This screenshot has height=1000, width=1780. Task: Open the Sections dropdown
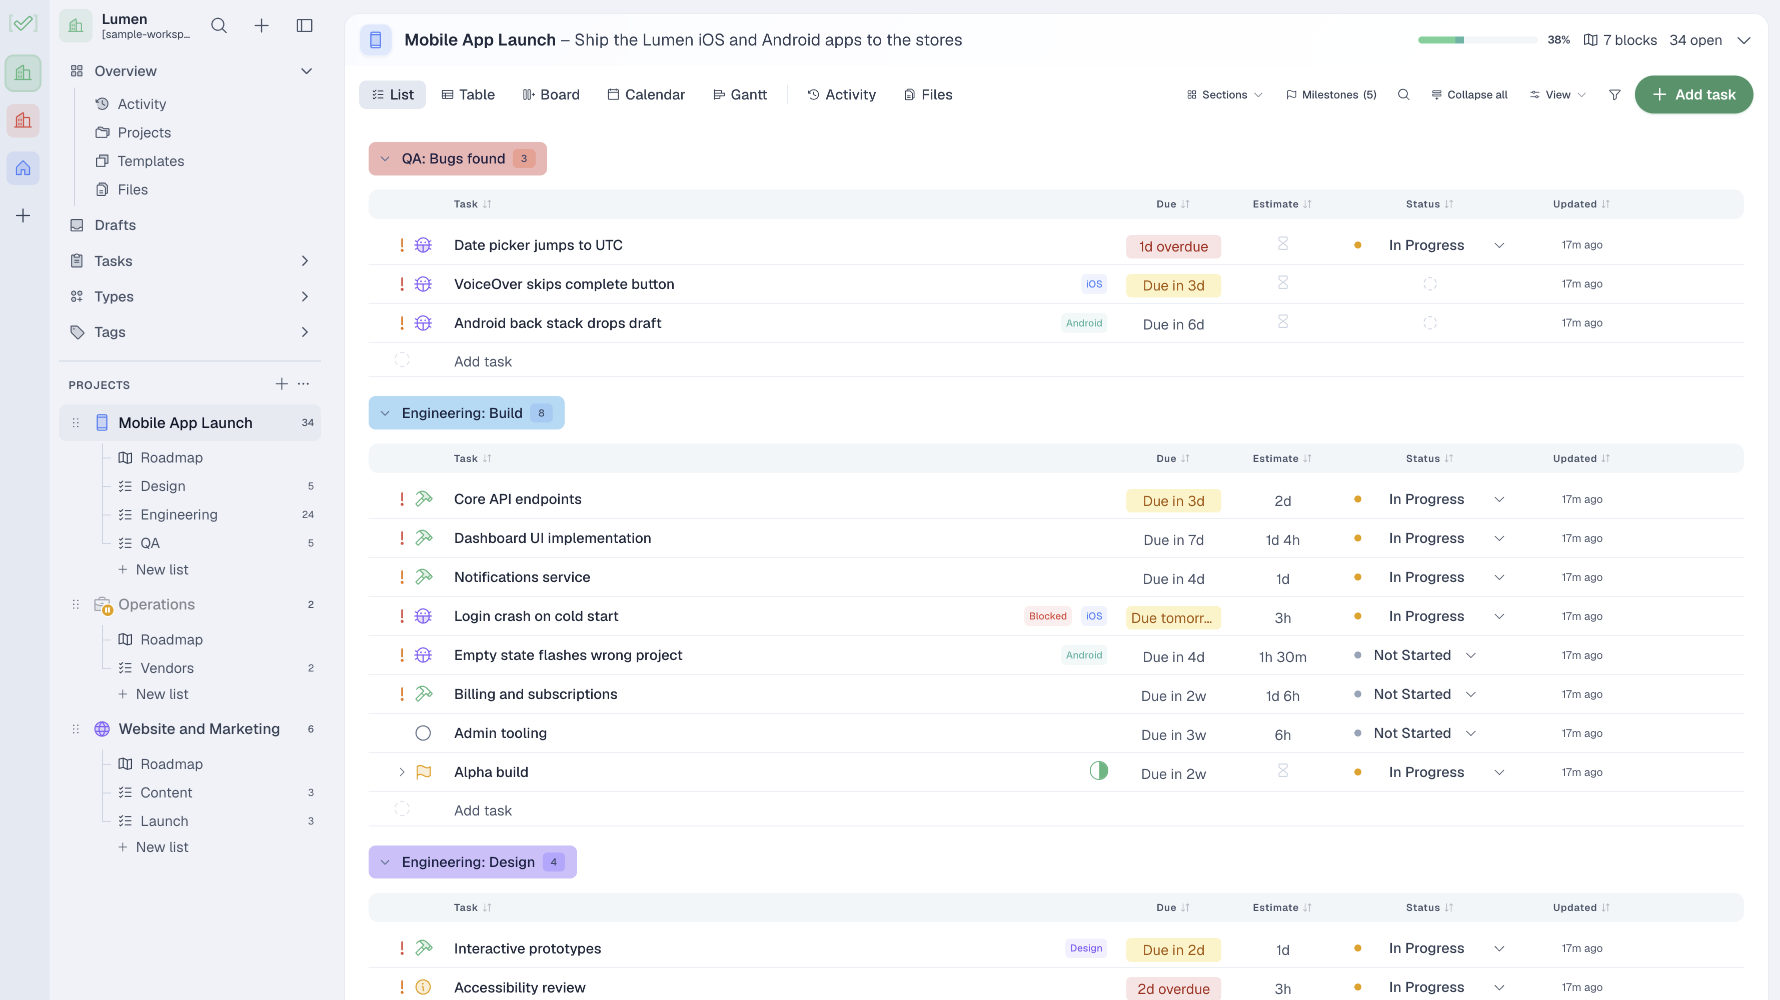coord(1225,95)
